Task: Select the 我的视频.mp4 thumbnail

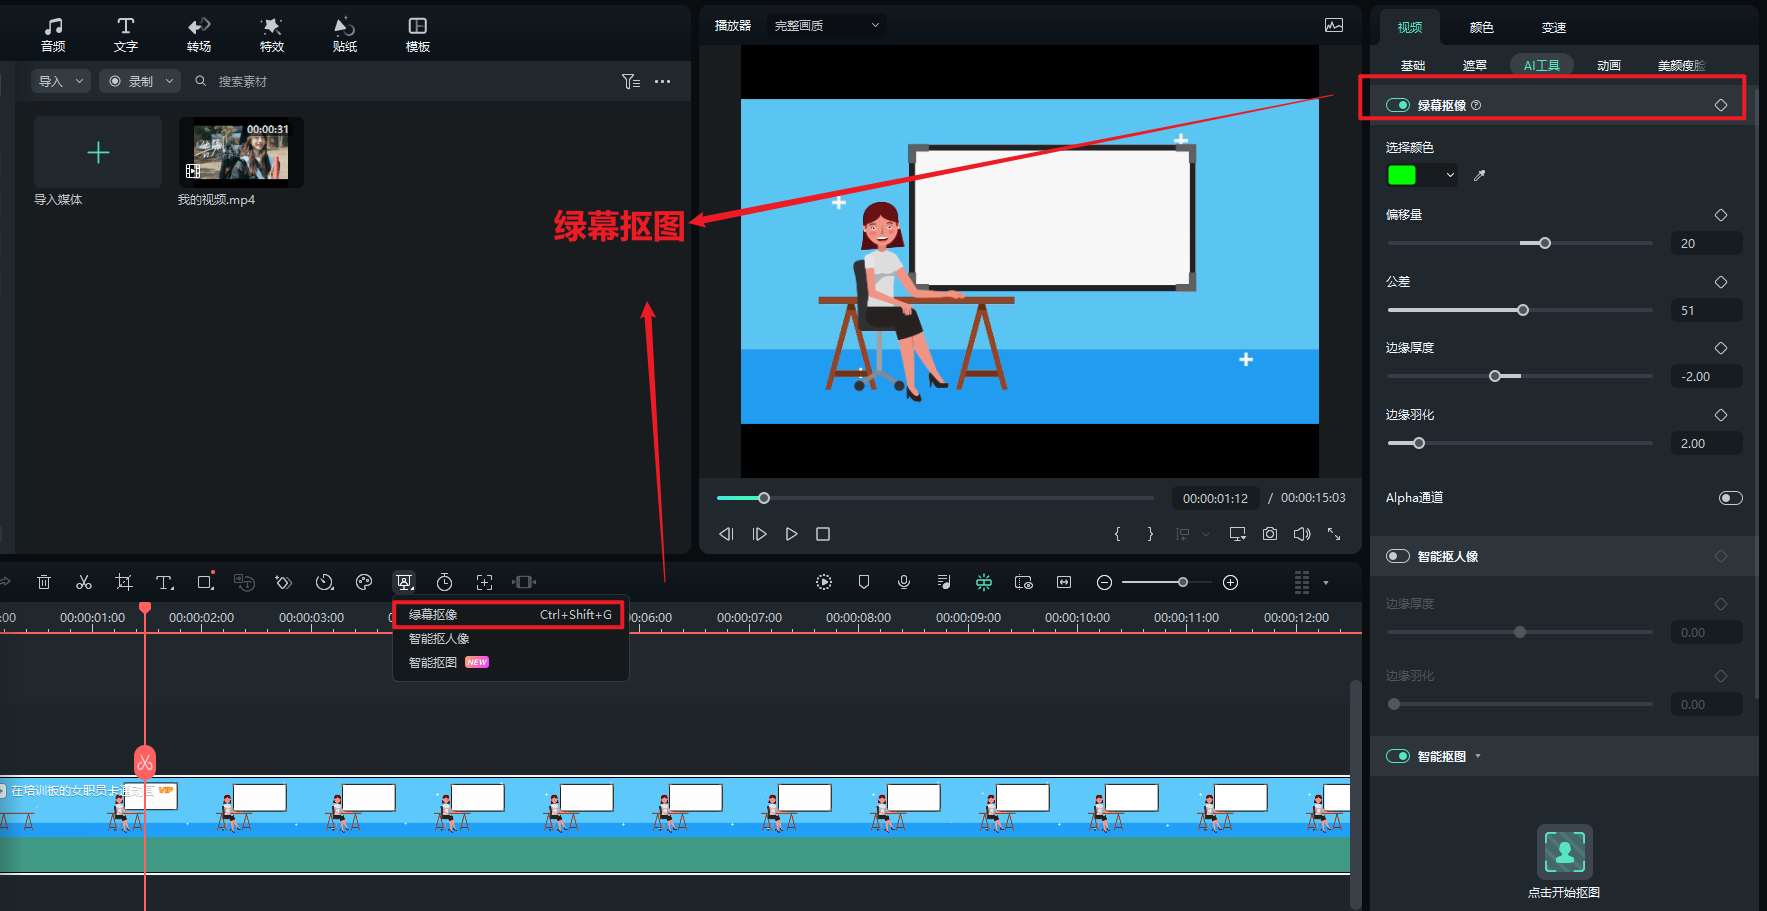Action: click(241, 152)
